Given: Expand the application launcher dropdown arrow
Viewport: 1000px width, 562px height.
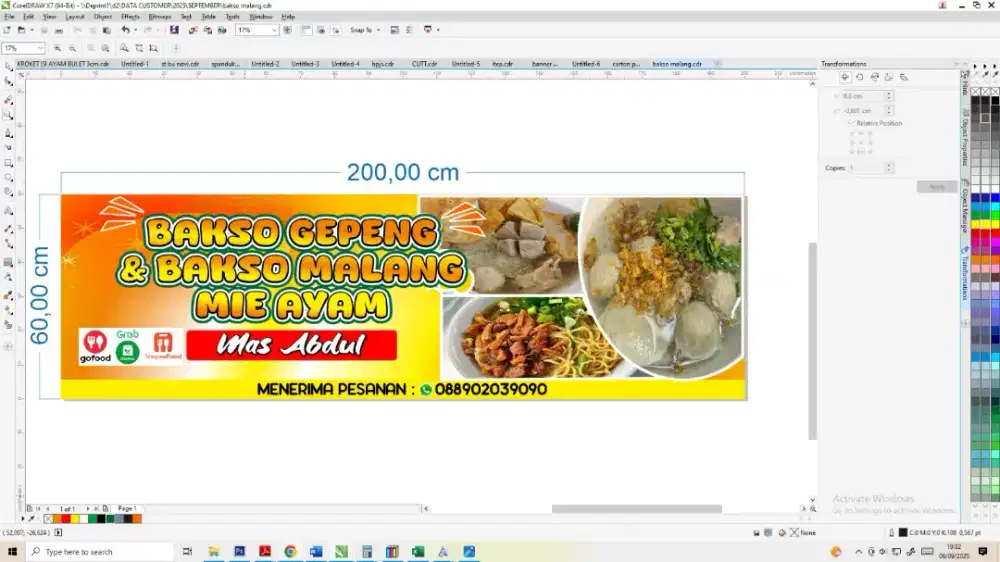Looking at the screenshot, I should 438,30.
